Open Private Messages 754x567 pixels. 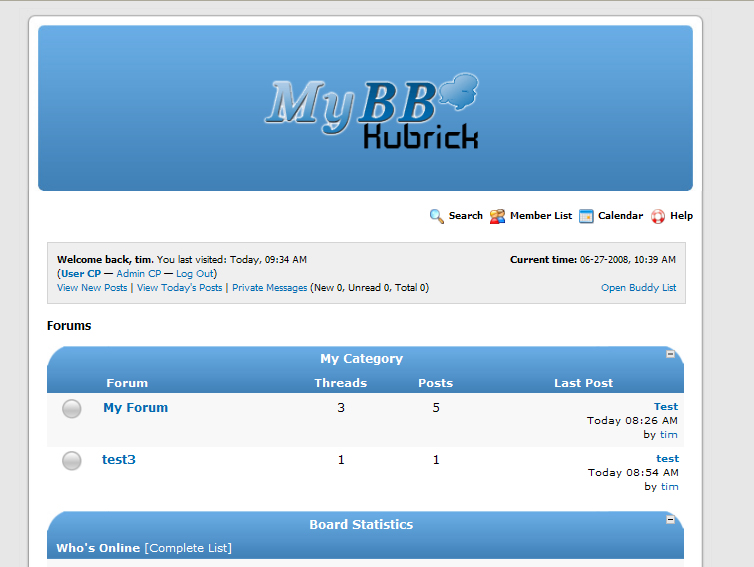tap(269, 288)
